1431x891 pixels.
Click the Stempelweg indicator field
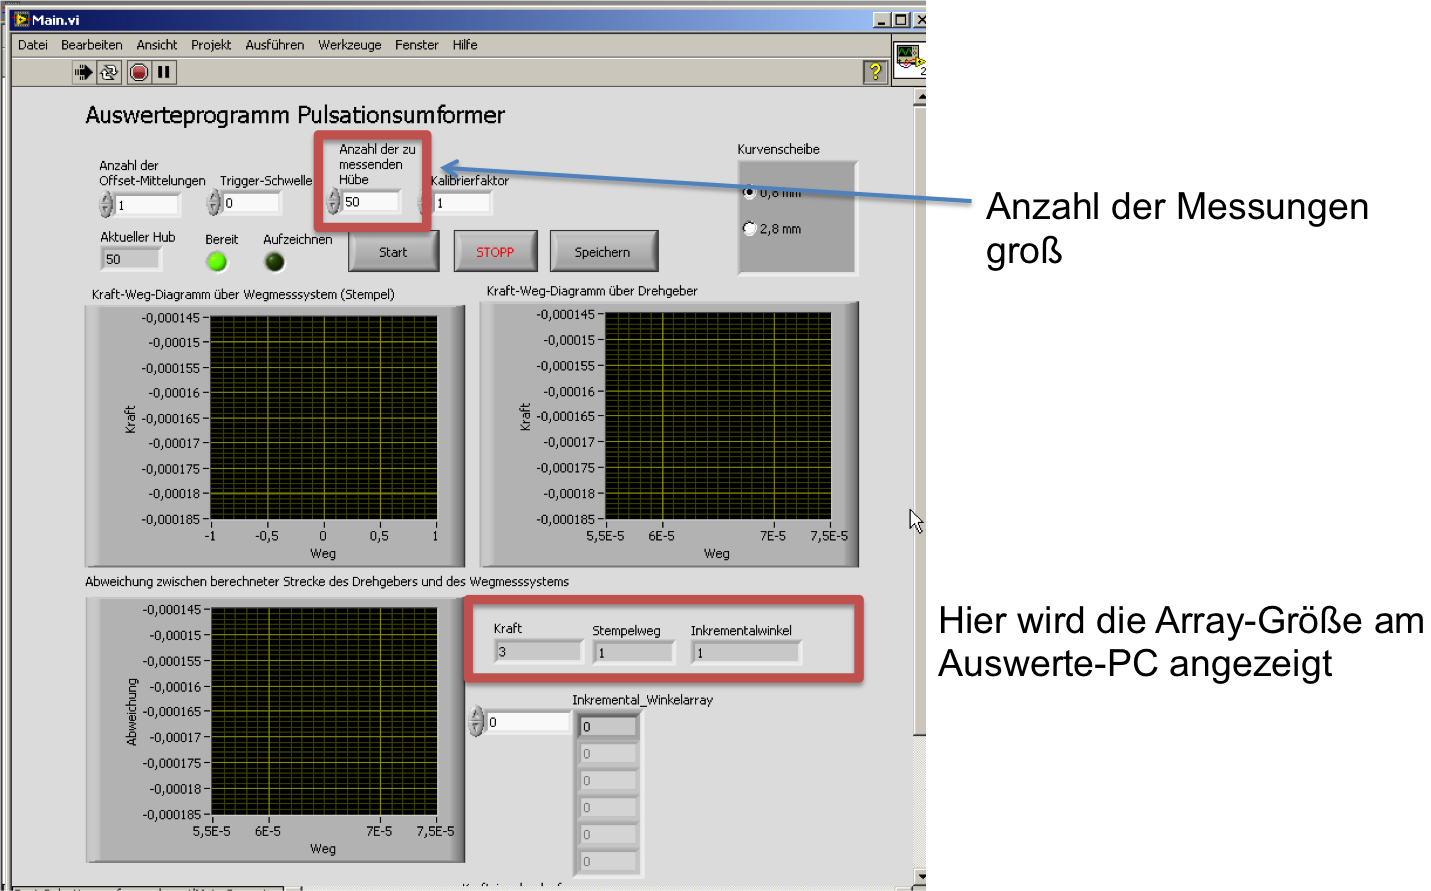634,653
